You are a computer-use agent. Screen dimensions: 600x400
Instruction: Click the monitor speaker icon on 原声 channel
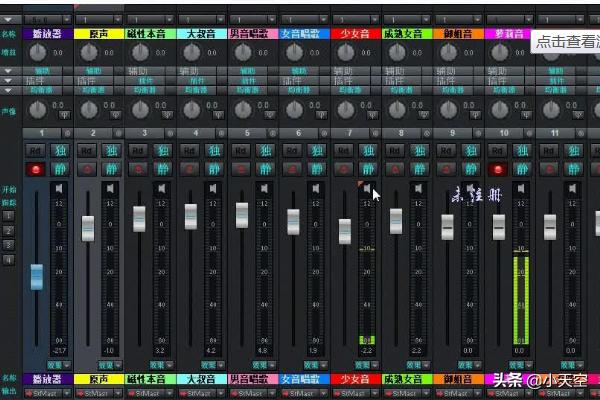point(111,188)
